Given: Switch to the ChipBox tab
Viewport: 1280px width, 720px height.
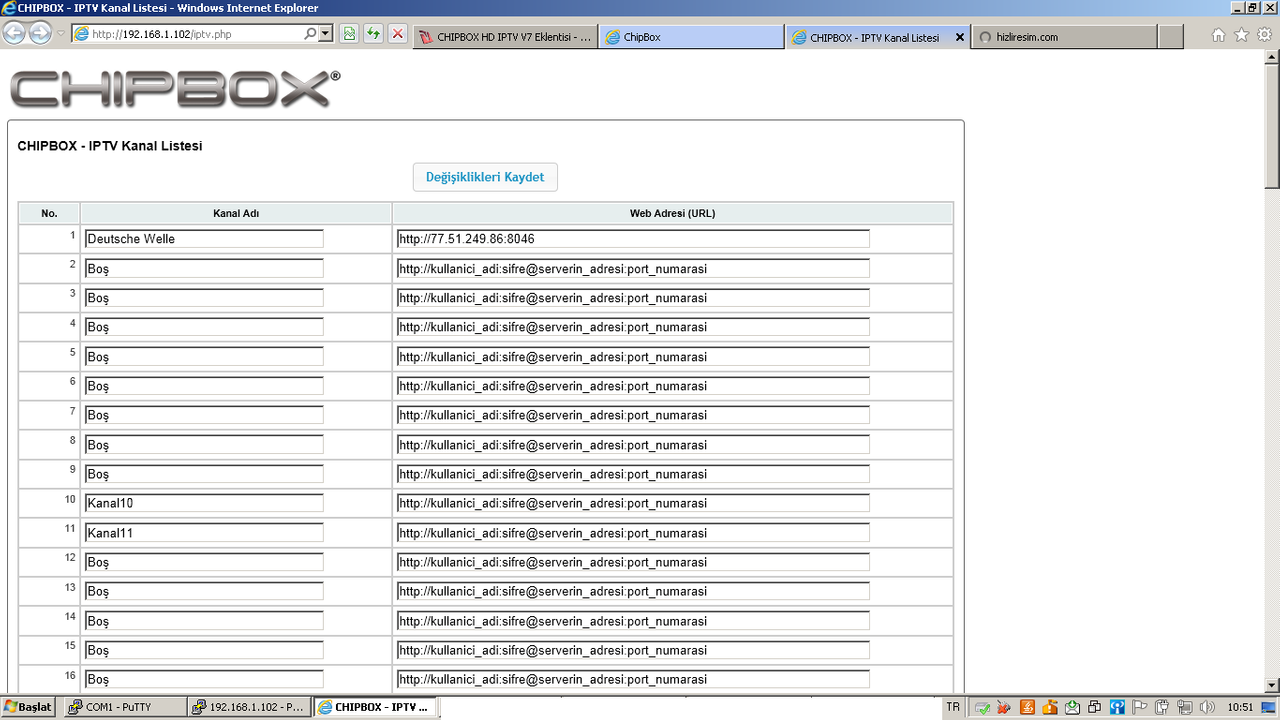Looking at the screenshot, I should click(692, 37).
